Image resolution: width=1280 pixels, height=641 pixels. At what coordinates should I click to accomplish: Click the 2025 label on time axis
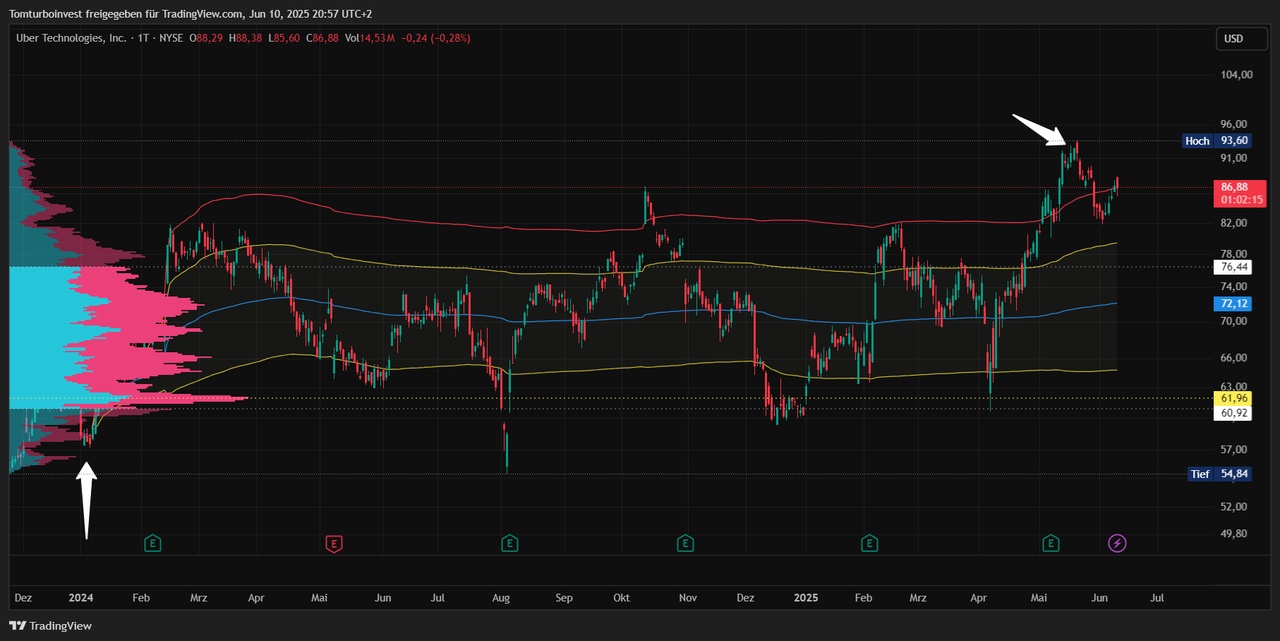806,598
